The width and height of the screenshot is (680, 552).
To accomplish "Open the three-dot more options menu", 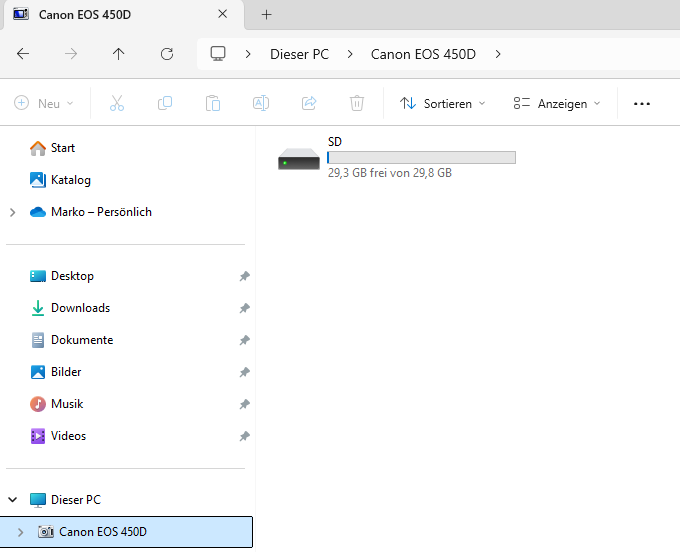I will [x=642, y=104].
